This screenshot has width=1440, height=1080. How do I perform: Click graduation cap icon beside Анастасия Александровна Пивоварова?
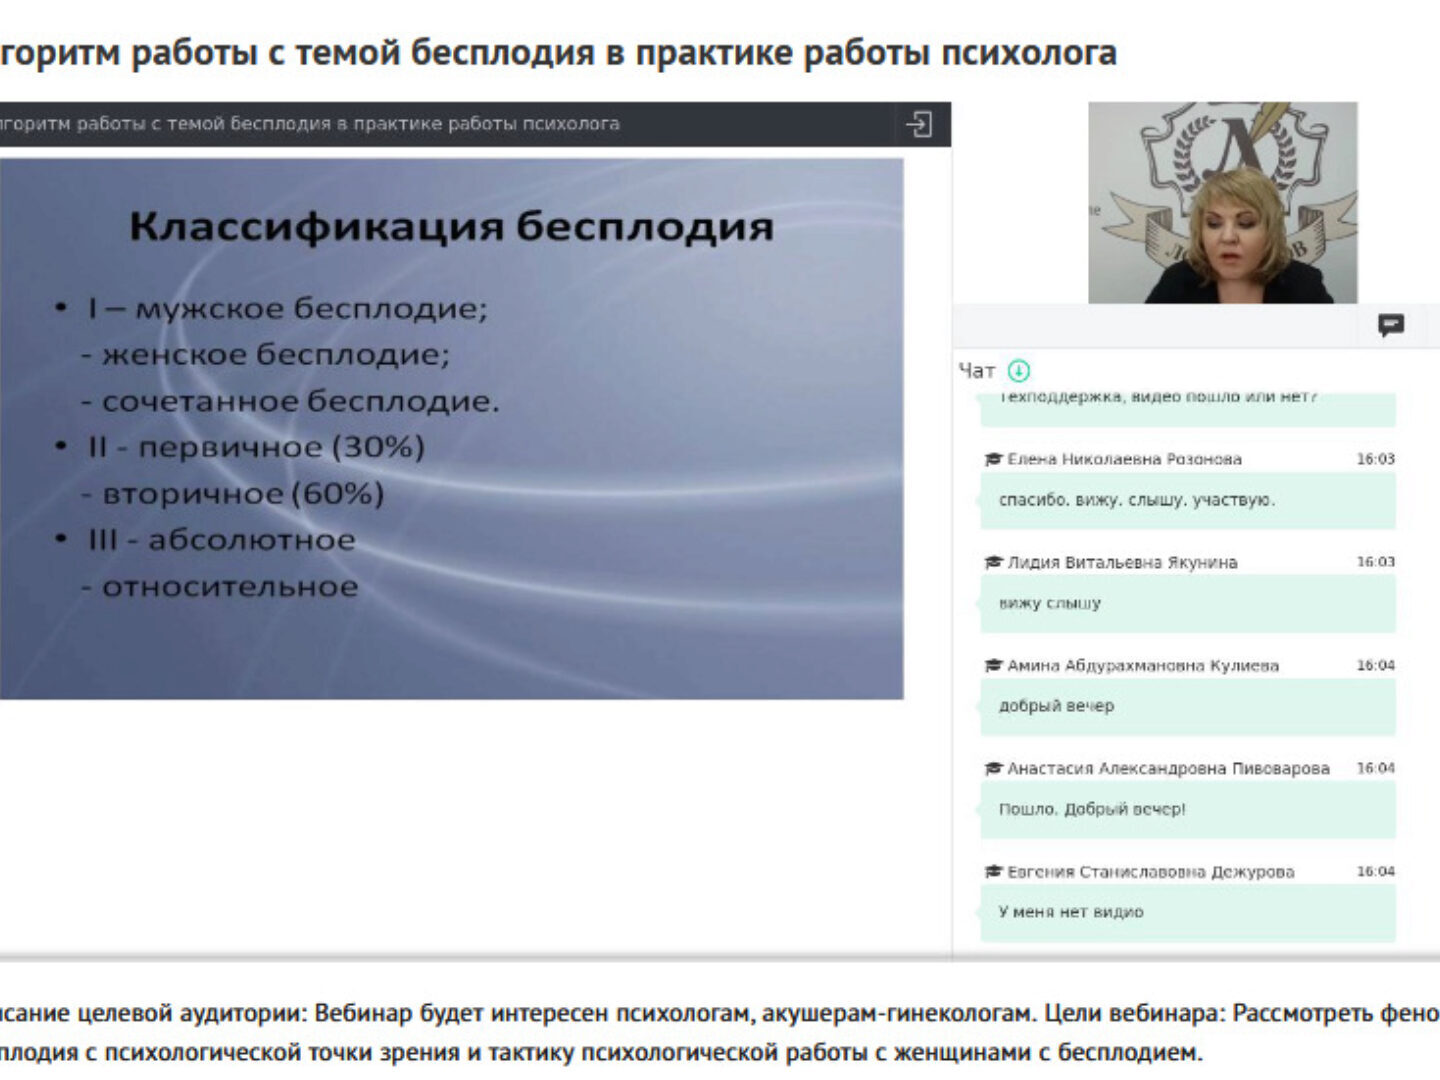coord(993,769)
